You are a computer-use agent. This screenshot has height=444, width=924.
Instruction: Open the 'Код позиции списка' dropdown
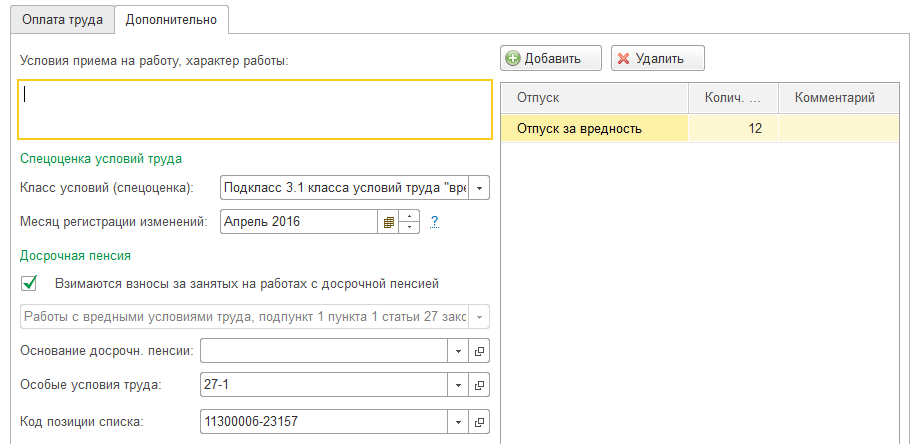[460, 421]
